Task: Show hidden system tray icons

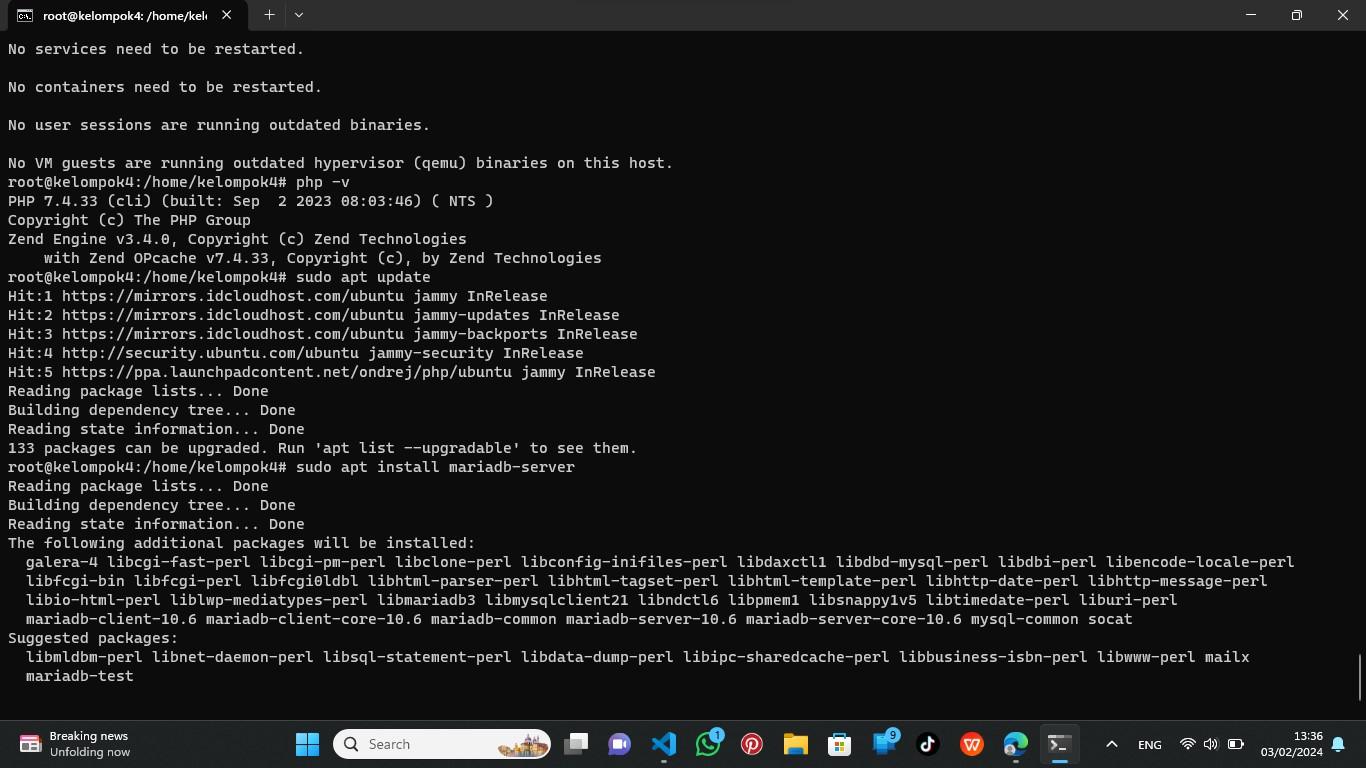Action: coord(1111,744)
